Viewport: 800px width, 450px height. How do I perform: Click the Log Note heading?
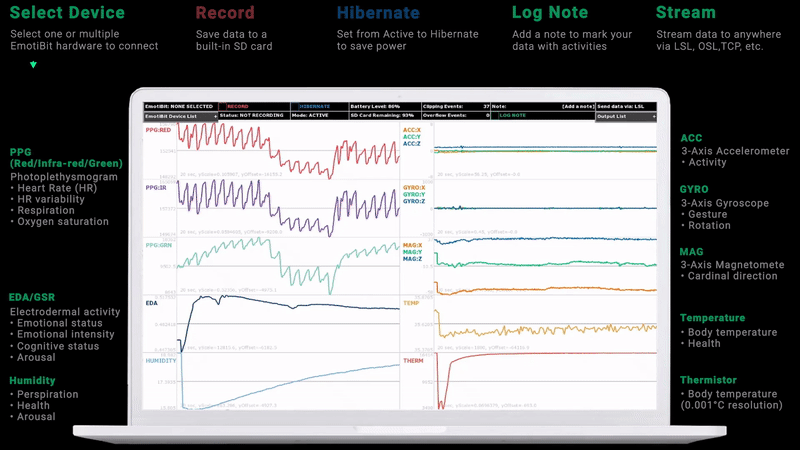tap(550, 13)
